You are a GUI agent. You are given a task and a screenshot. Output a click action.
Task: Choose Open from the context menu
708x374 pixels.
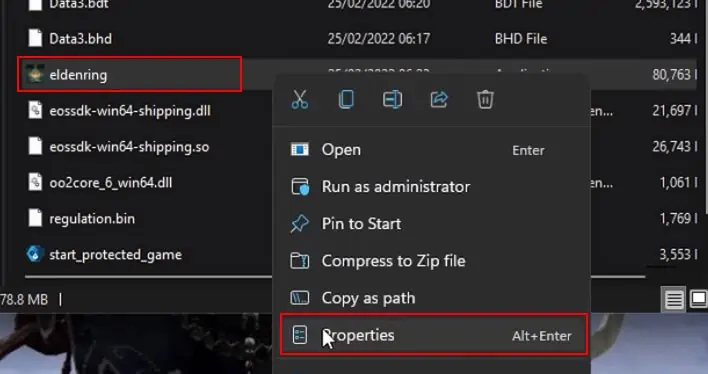pos(433,150)
